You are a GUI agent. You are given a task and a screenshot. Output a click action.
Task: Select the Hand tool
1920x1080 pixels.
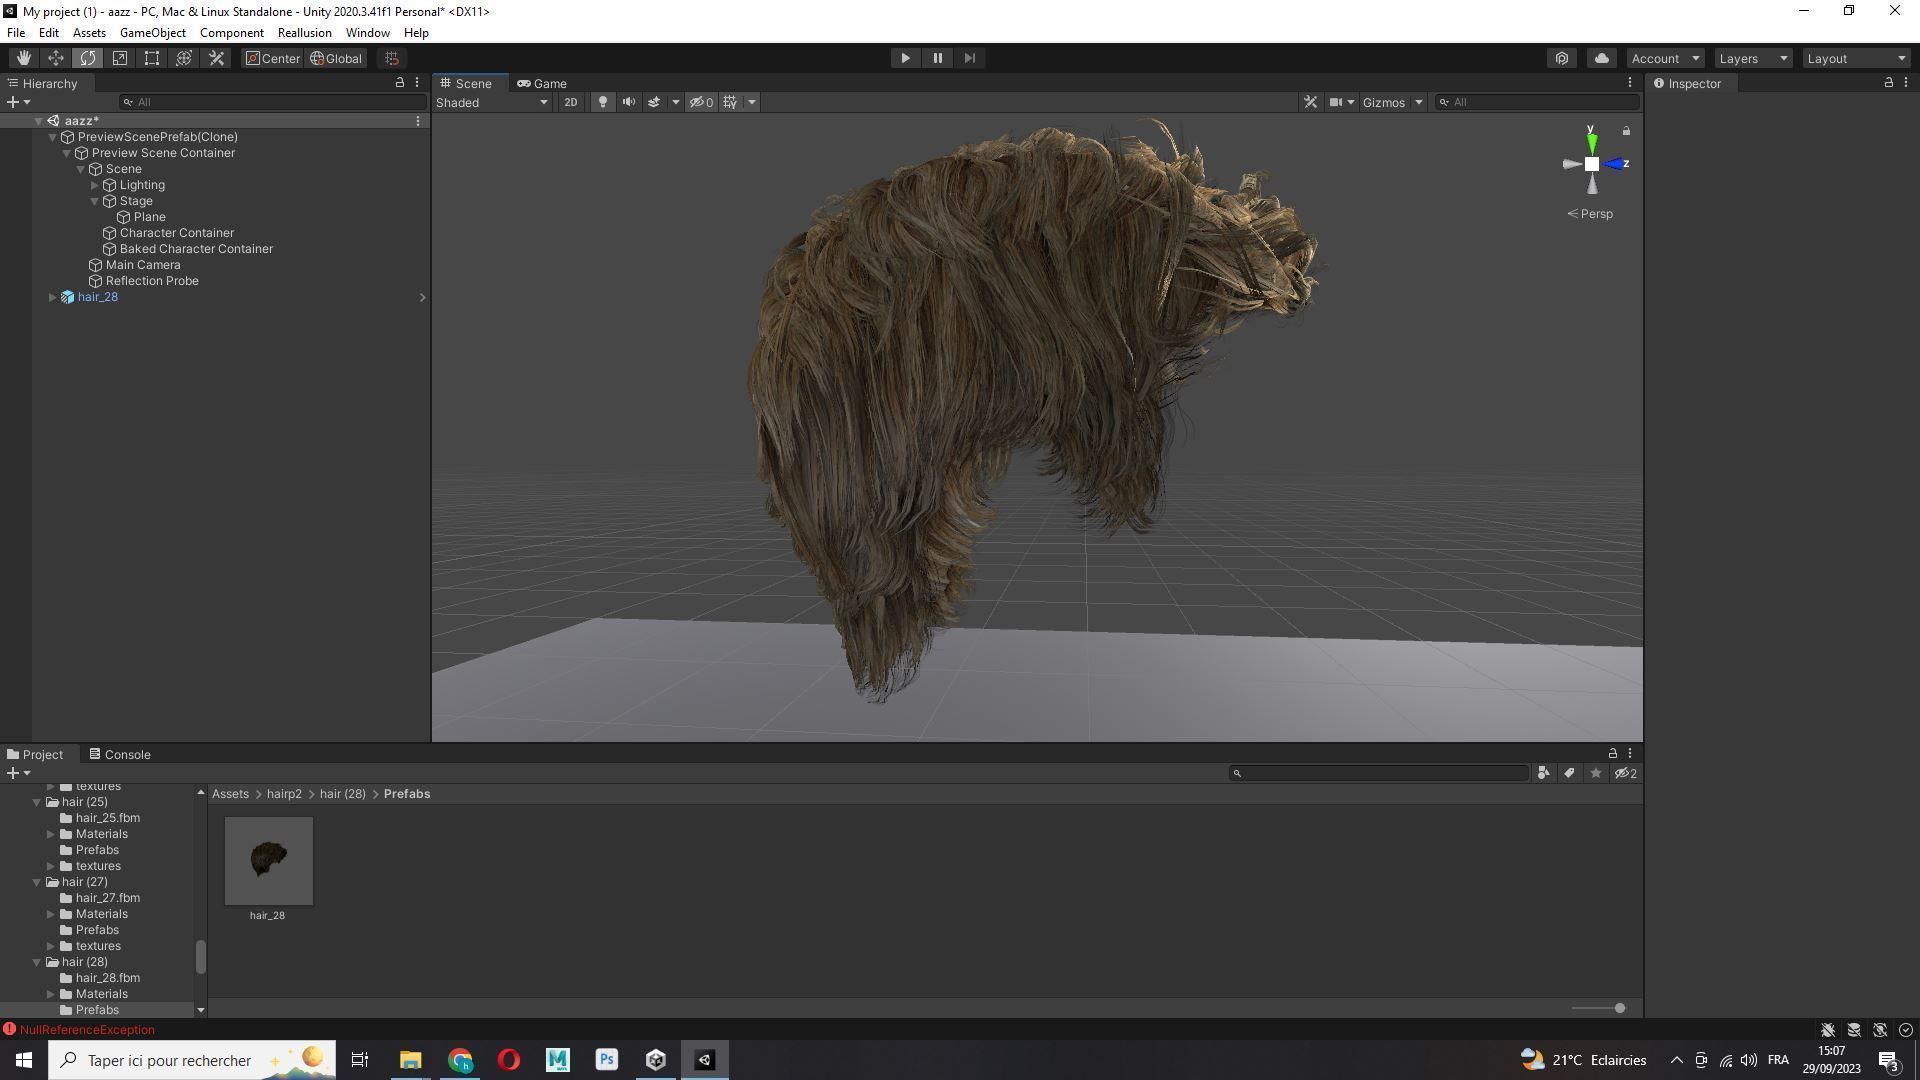point(23,58)
